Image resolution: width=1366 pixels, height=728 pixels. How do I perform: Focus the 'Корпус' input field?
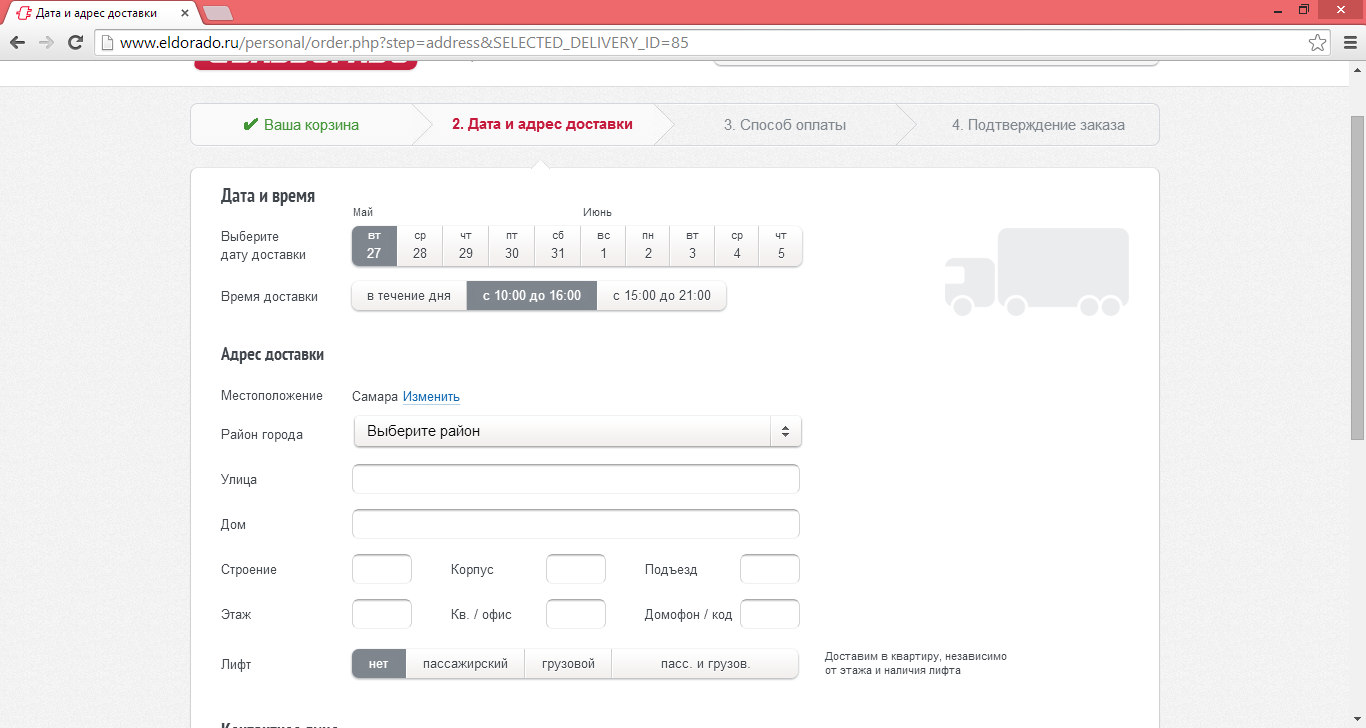click(x=576, y=569)
